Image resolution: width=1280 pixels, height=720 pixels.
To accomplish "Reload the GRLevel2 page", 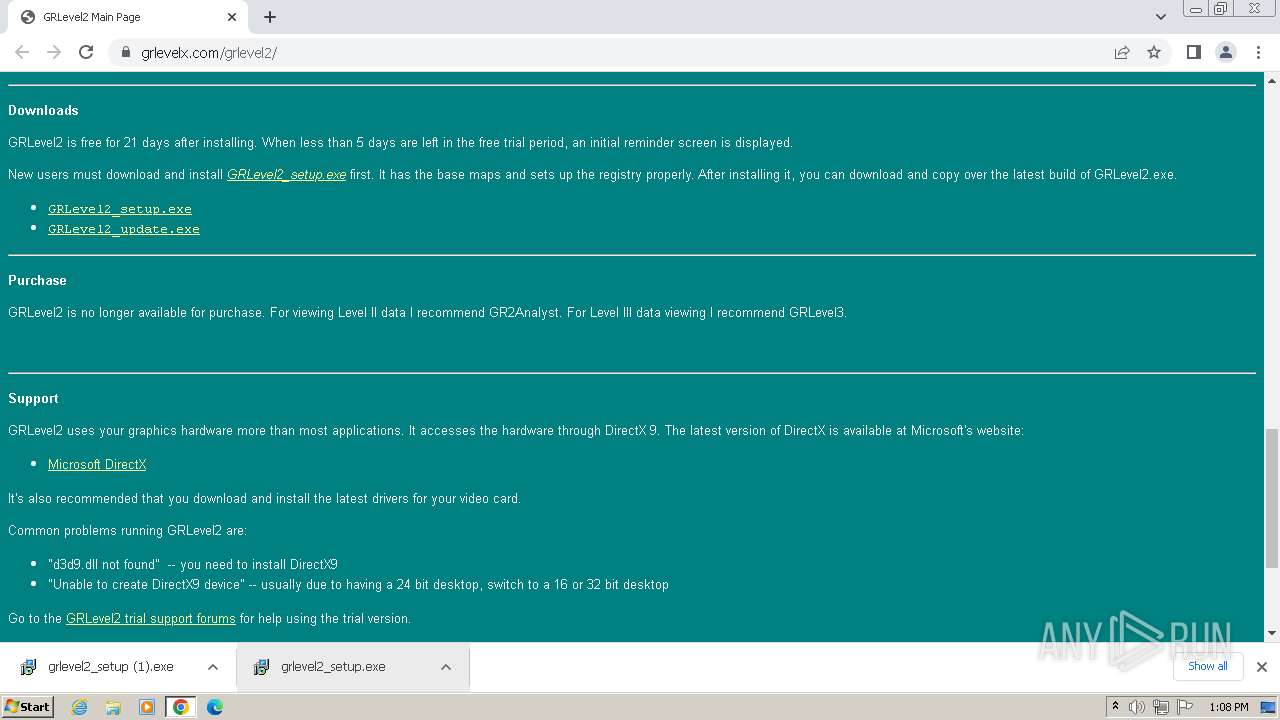I will click(x=86, y=52).
